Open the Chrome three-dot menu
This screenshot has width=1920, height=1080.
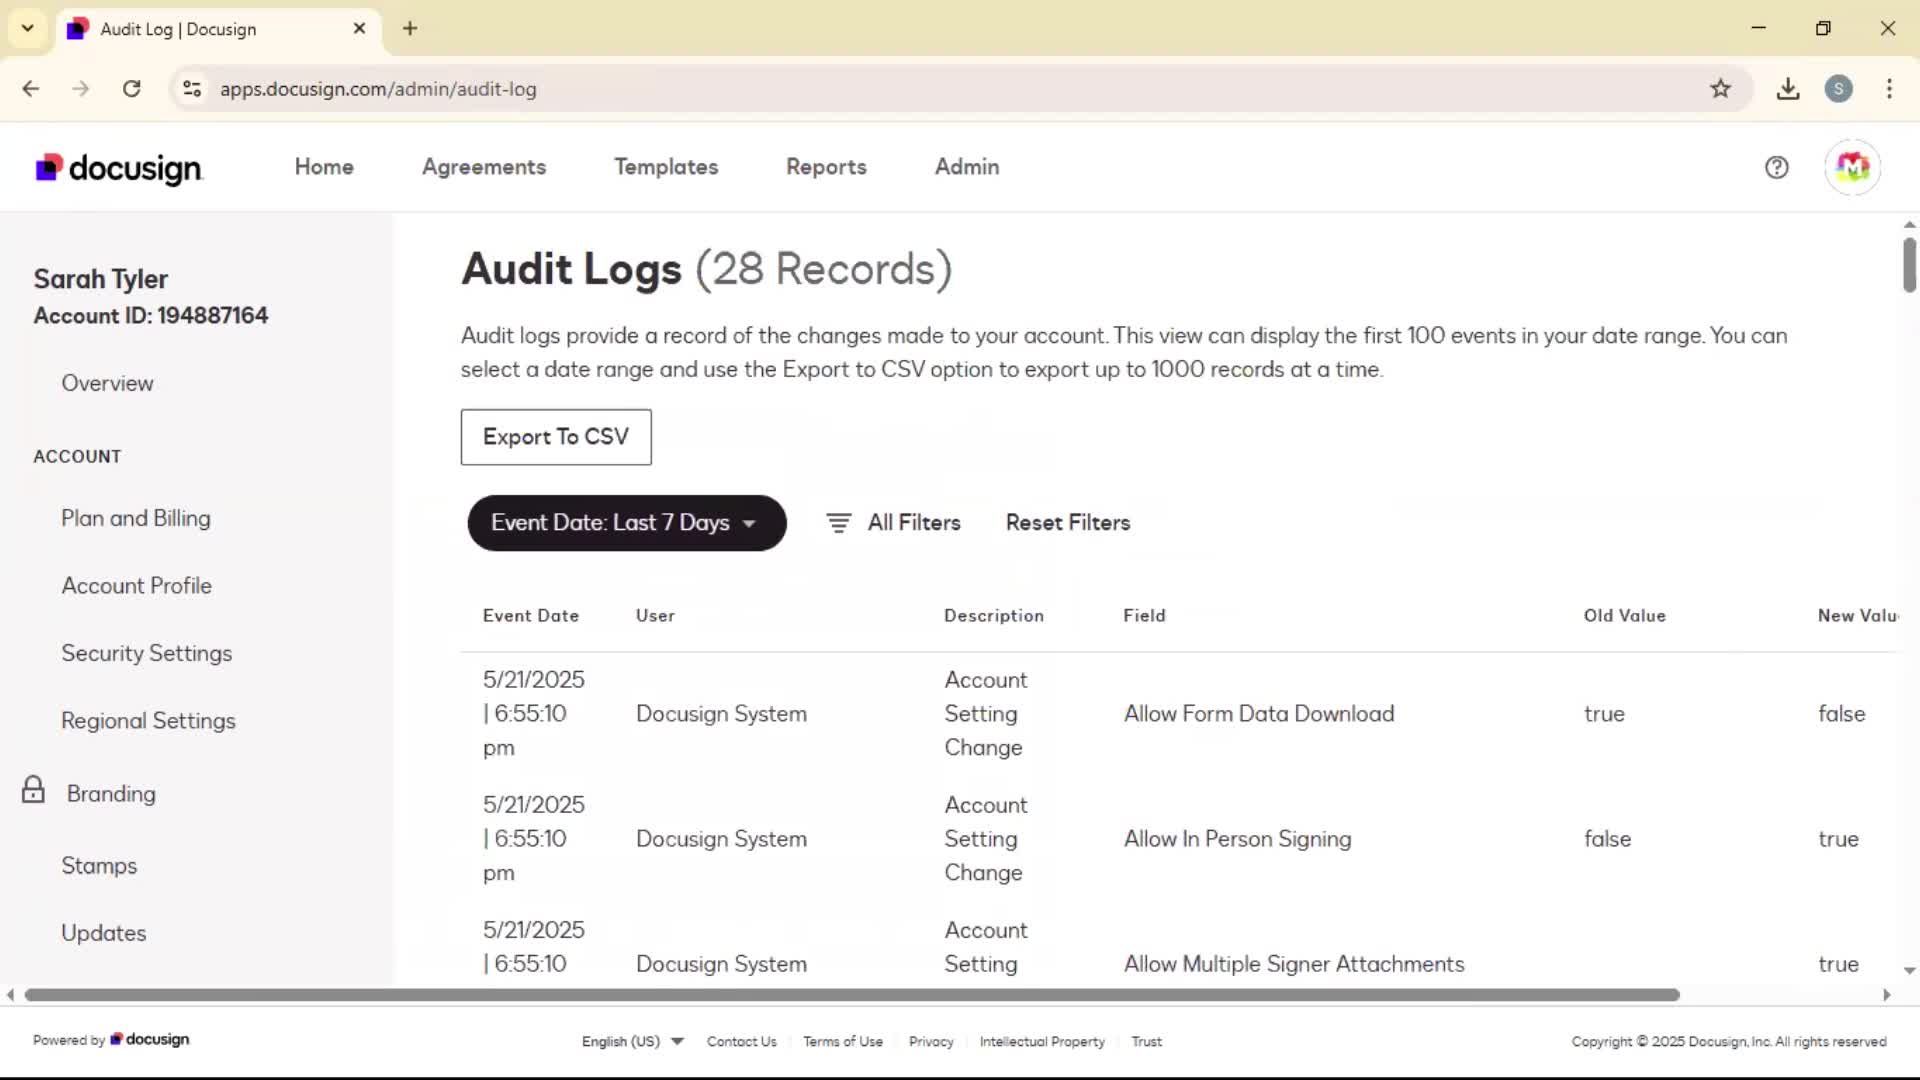(x=1889, y=89)
